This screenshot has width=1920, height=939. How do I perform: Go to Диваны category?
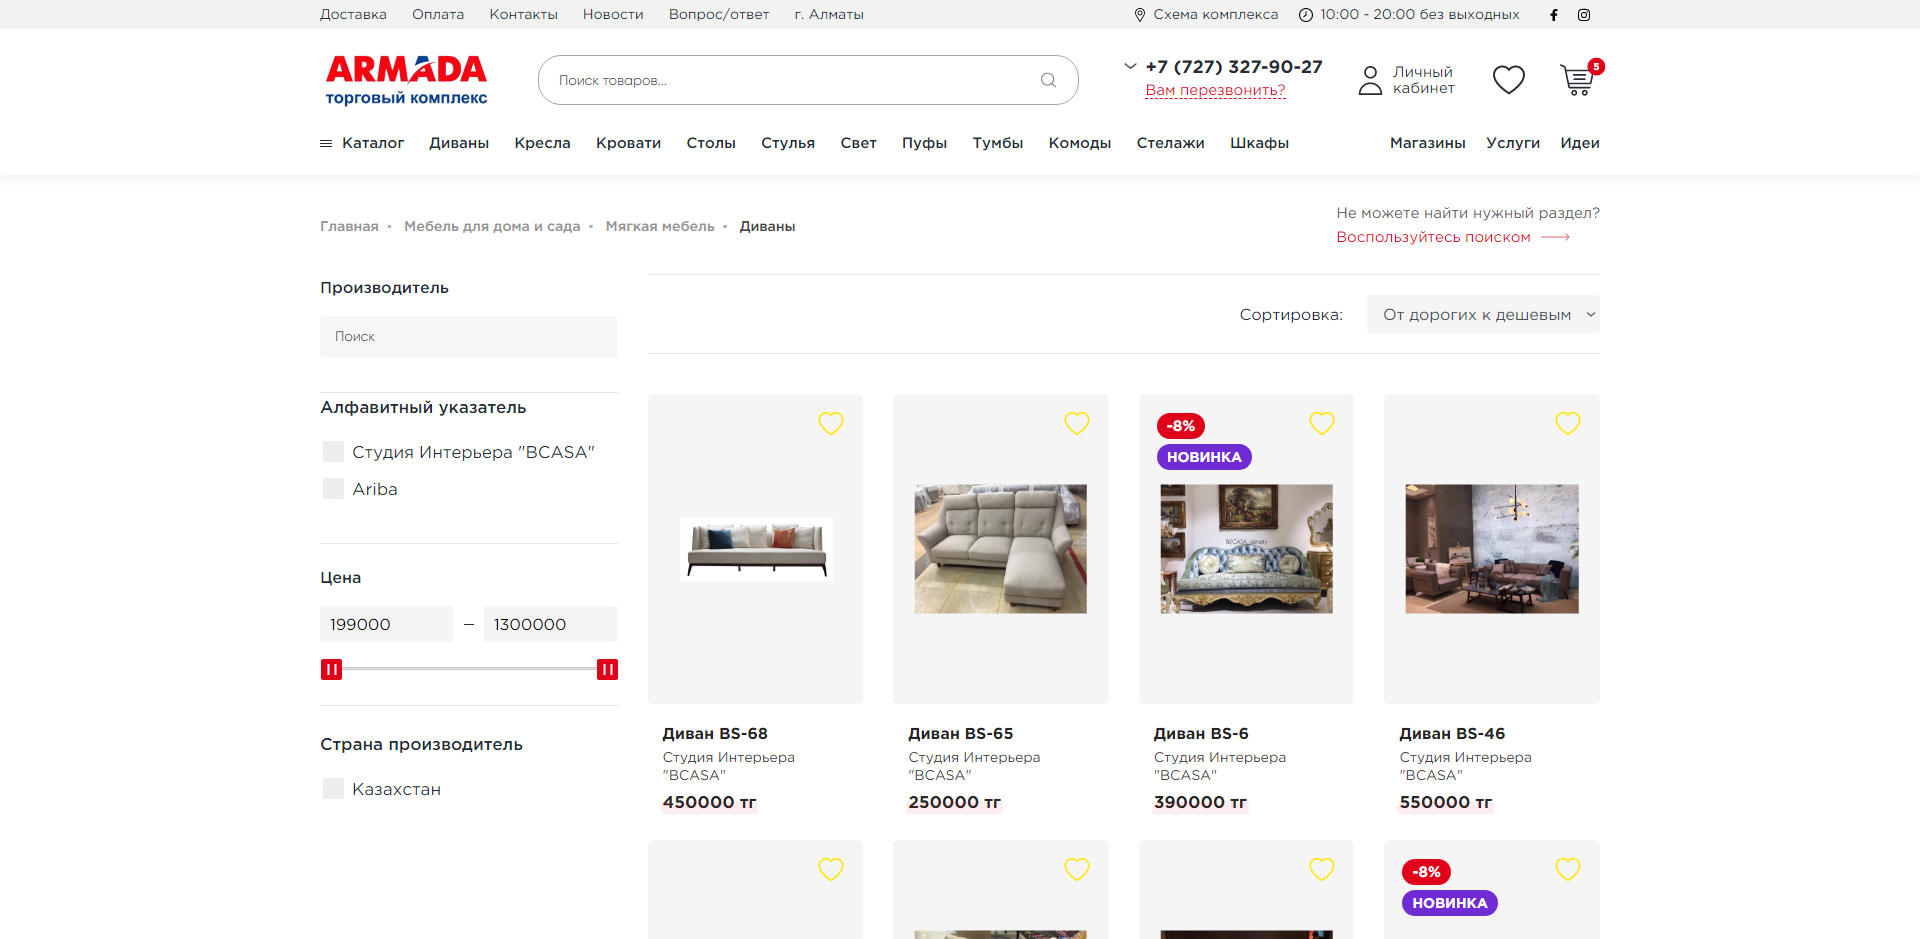point(459,143)
